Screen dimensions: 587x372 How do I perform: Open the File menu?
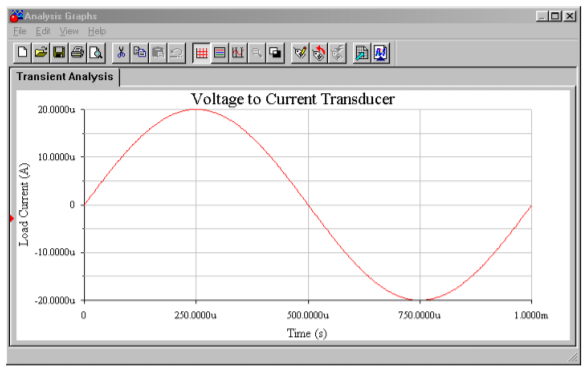[19, 31]
